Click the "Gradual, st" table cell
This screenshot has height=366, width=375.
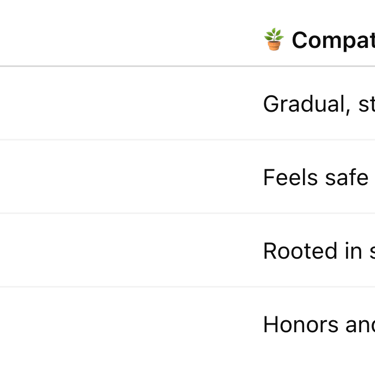click(319, 104)
